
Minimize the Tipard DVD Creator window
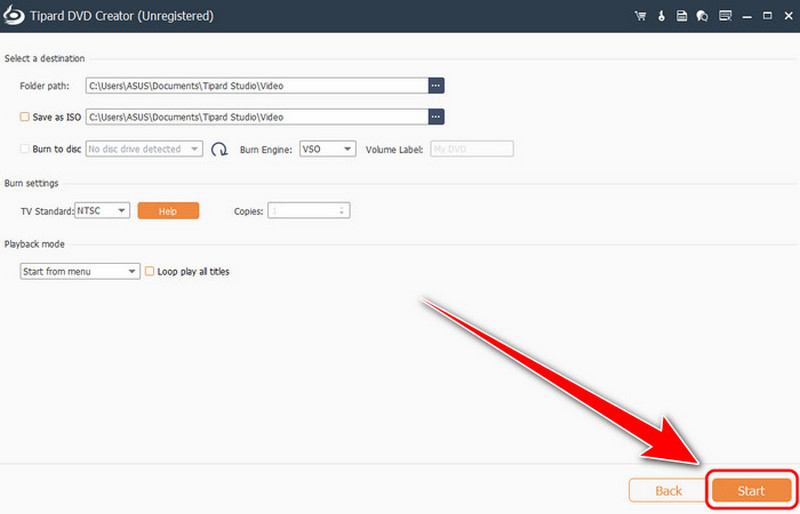point(747,16)
